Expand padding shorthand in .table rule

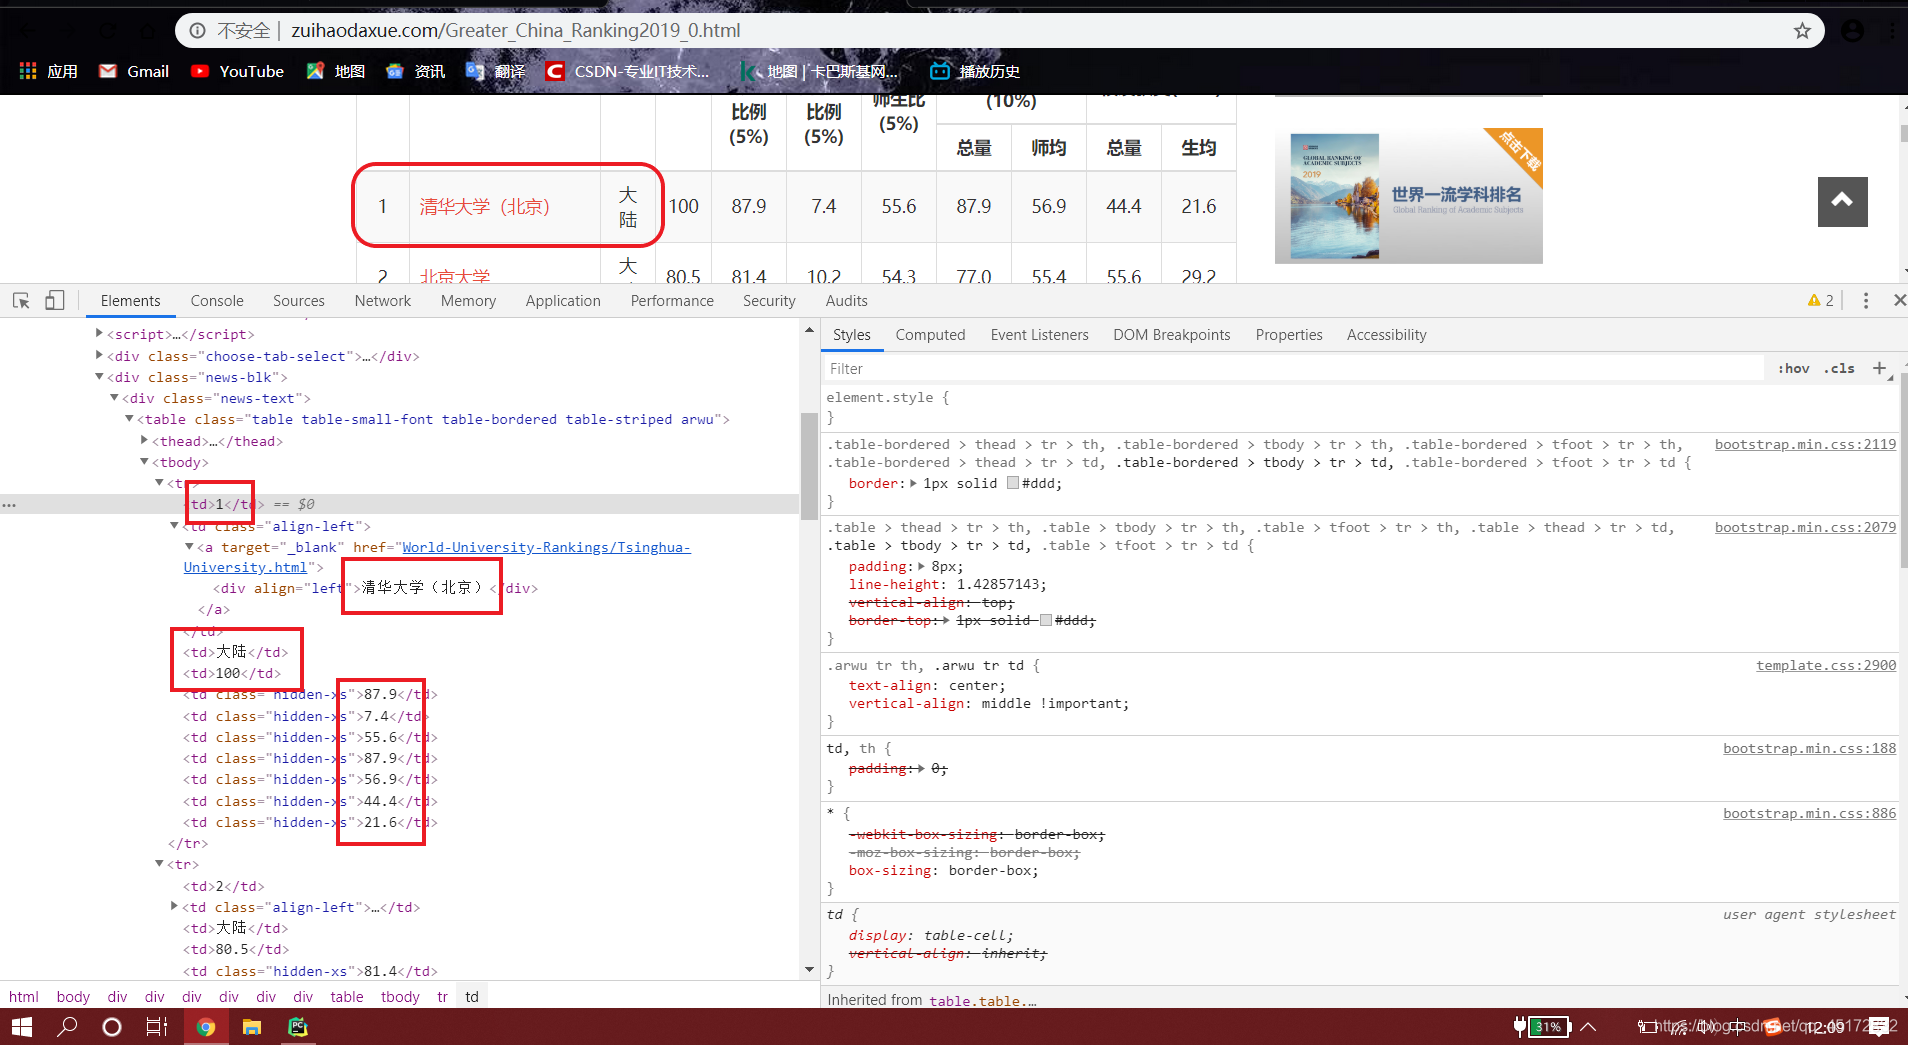(922, 566)
